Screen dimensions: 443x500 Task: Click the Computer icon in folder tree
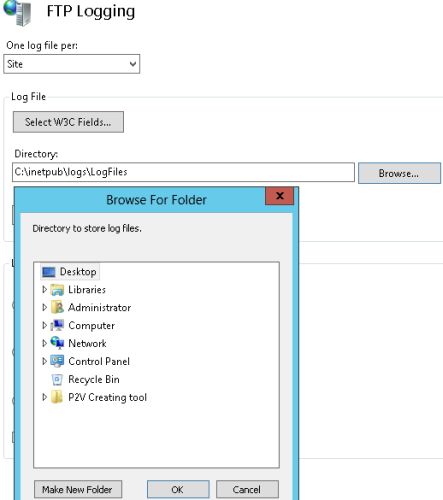click(x=57, y=325)
